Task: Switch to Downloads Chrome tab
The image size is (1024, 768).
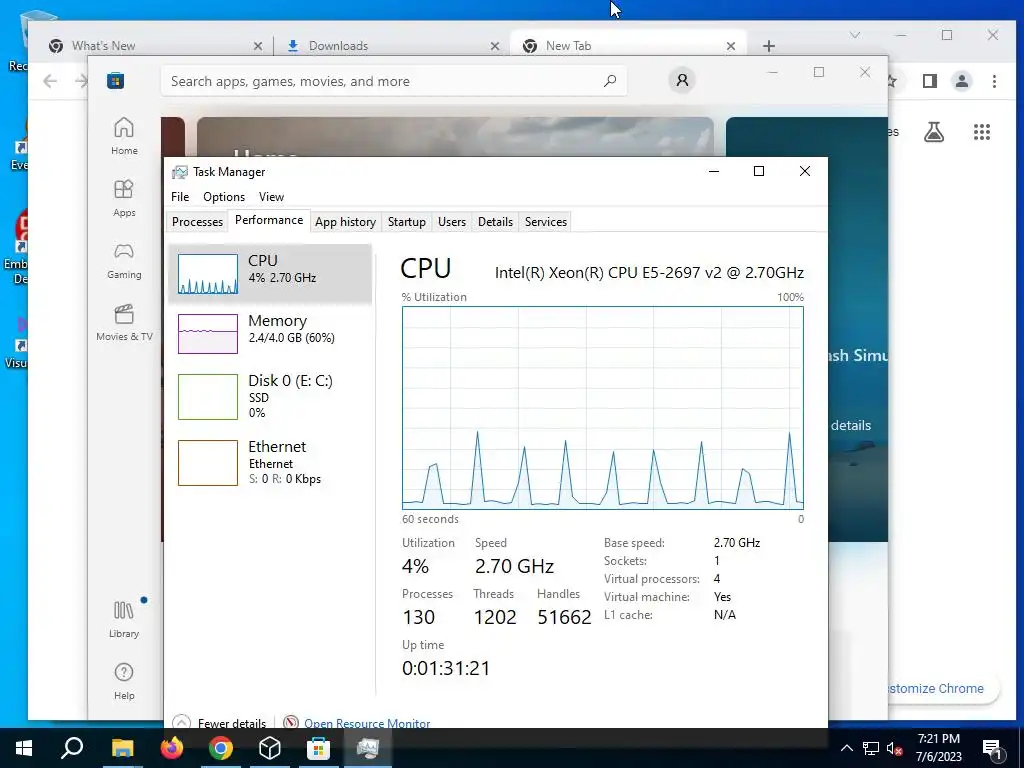Action: click(391, 46)
